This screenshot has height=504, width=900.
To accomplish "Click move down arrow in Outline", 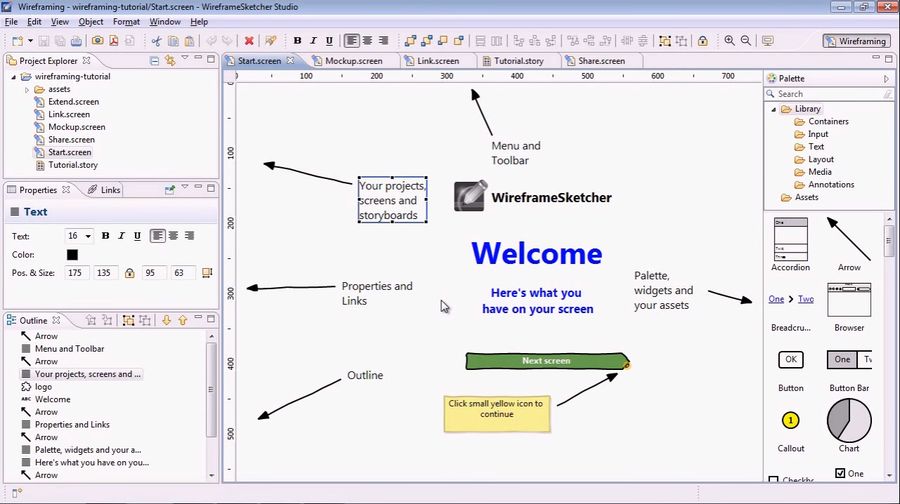I will (166, 320).
